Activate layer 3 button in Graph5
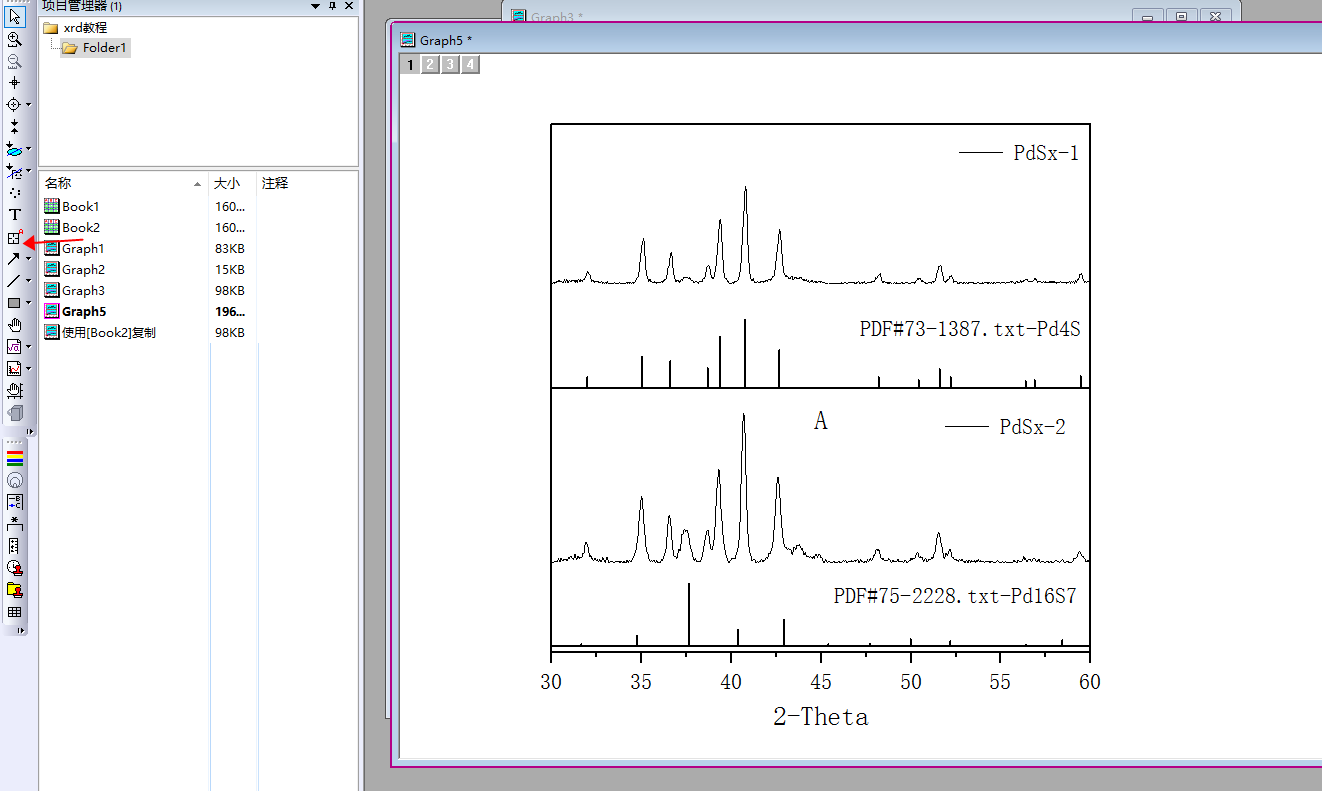Image resolution: width=1322 pixels, height=791 pixels. coord(450,65)
